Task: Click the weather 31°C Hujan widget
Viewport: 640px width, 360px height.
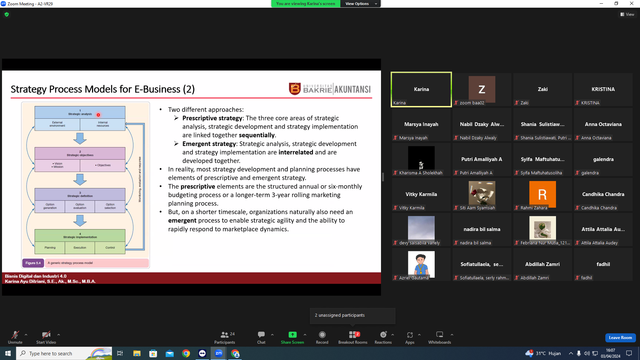Action: pos(544,353)
